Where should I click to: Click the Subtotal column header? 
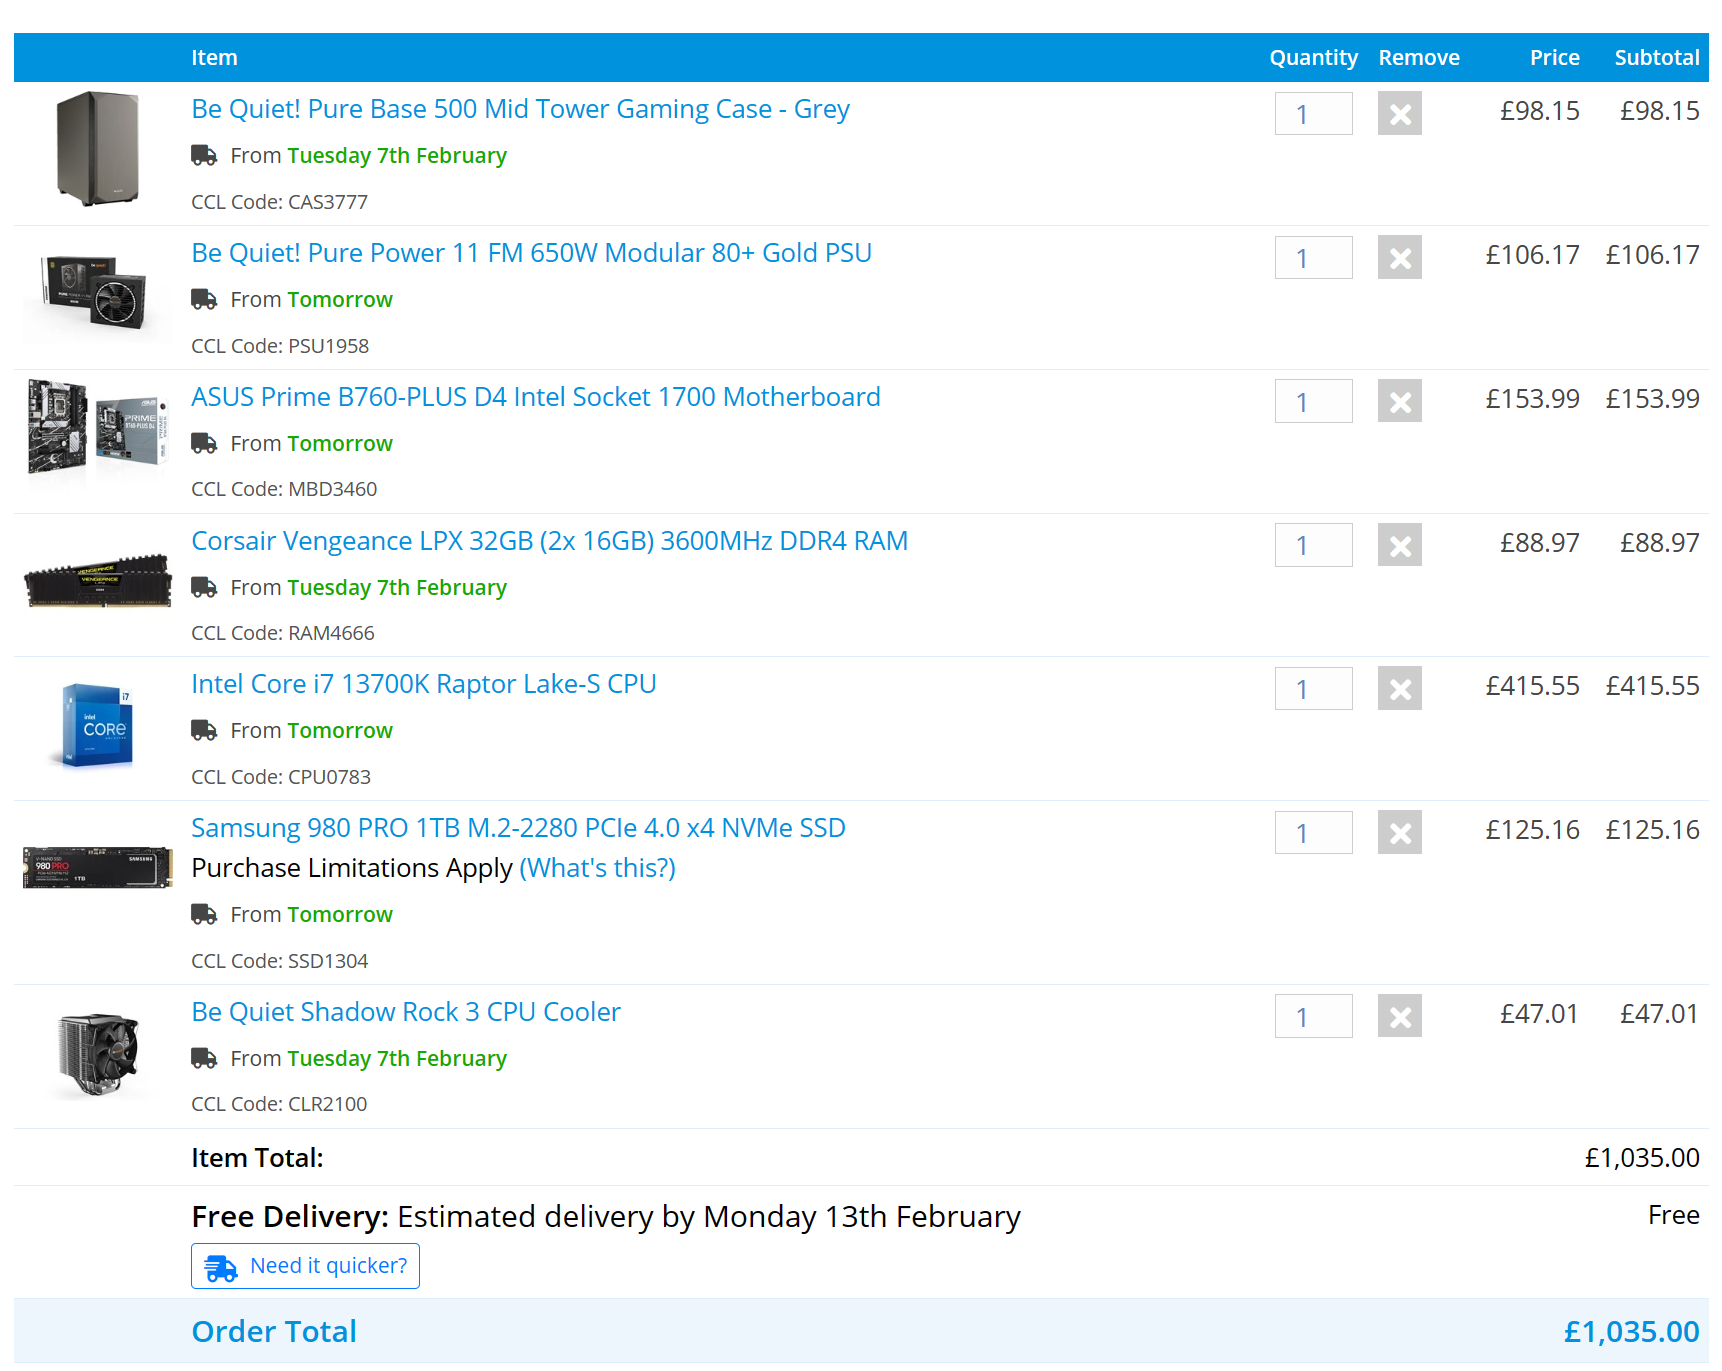point(1657,58)
